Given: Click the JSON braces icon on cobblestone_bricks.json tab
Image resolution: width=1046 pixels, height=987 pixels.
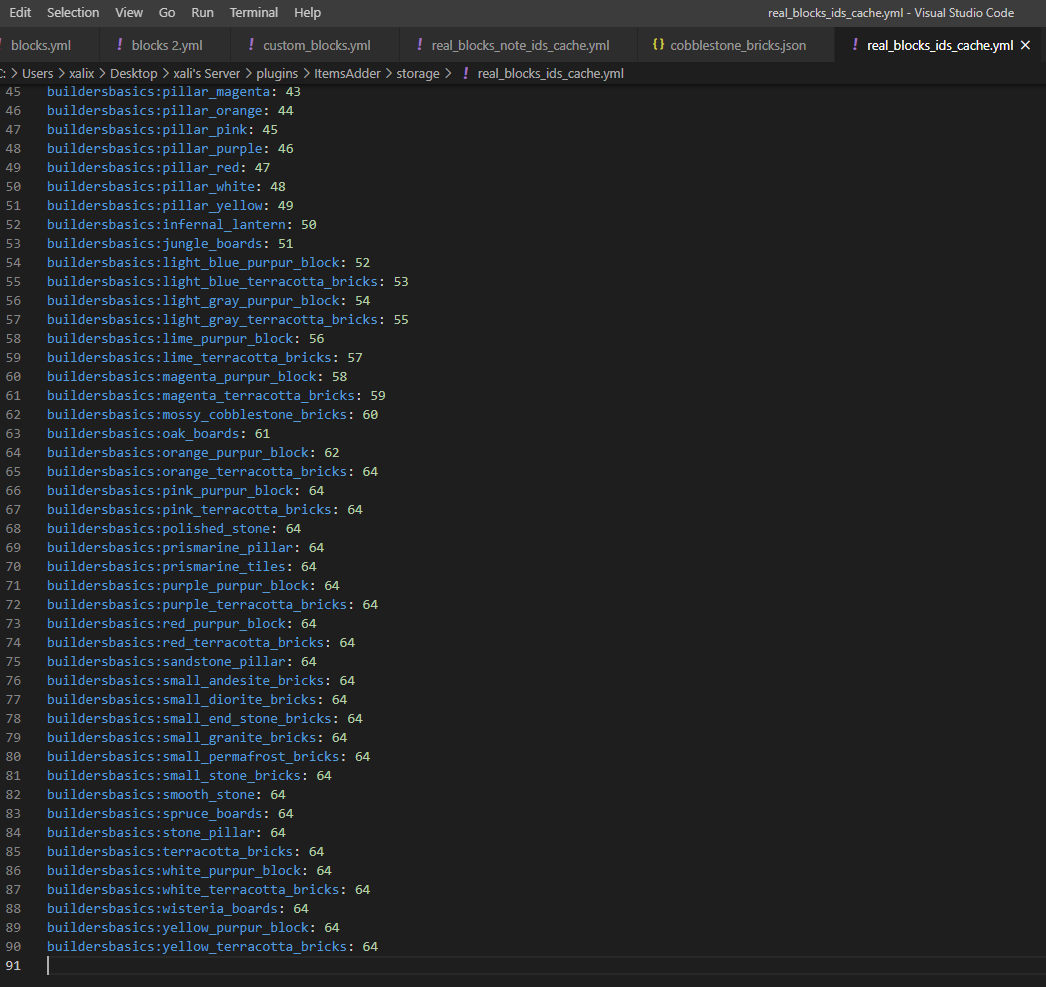Looking at the screenshot, I should point(659,44).
